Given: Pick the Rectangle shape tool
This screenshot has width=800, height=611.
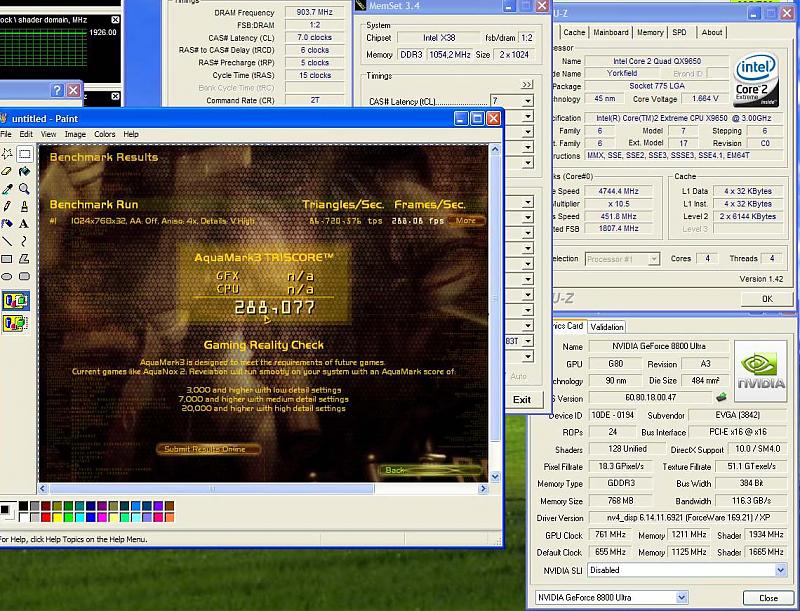Looking at the screenshot, I should click(x=7, y=259).
